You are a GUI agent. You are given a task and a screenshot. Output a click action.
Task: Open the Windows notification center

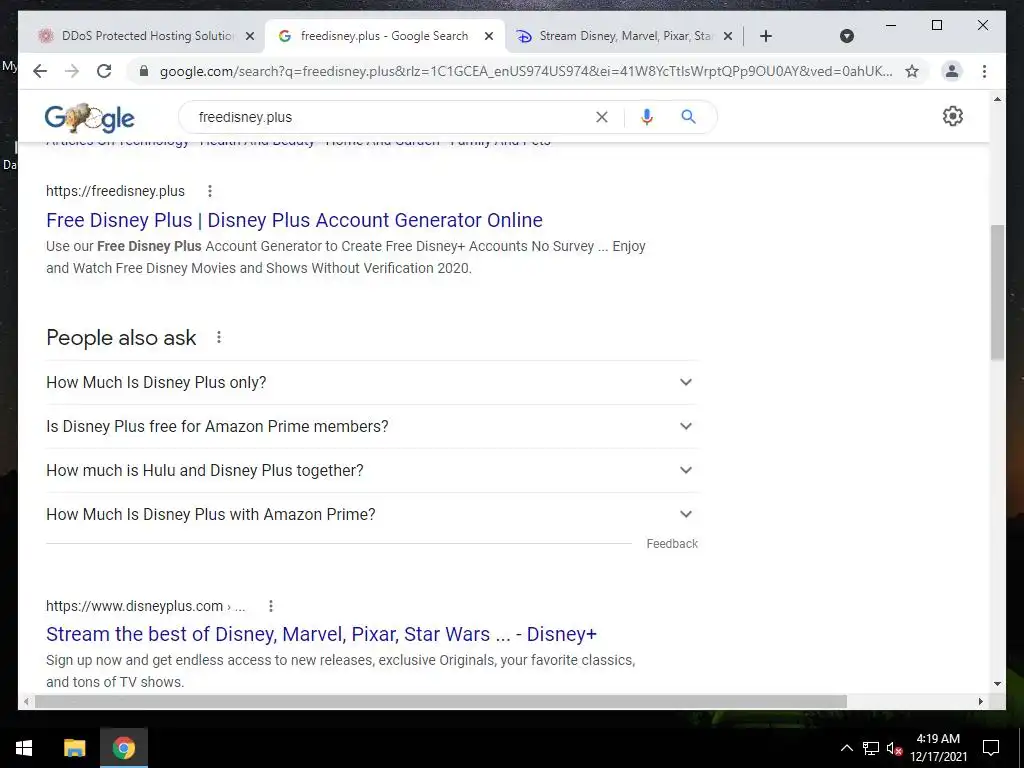point(991,748)
